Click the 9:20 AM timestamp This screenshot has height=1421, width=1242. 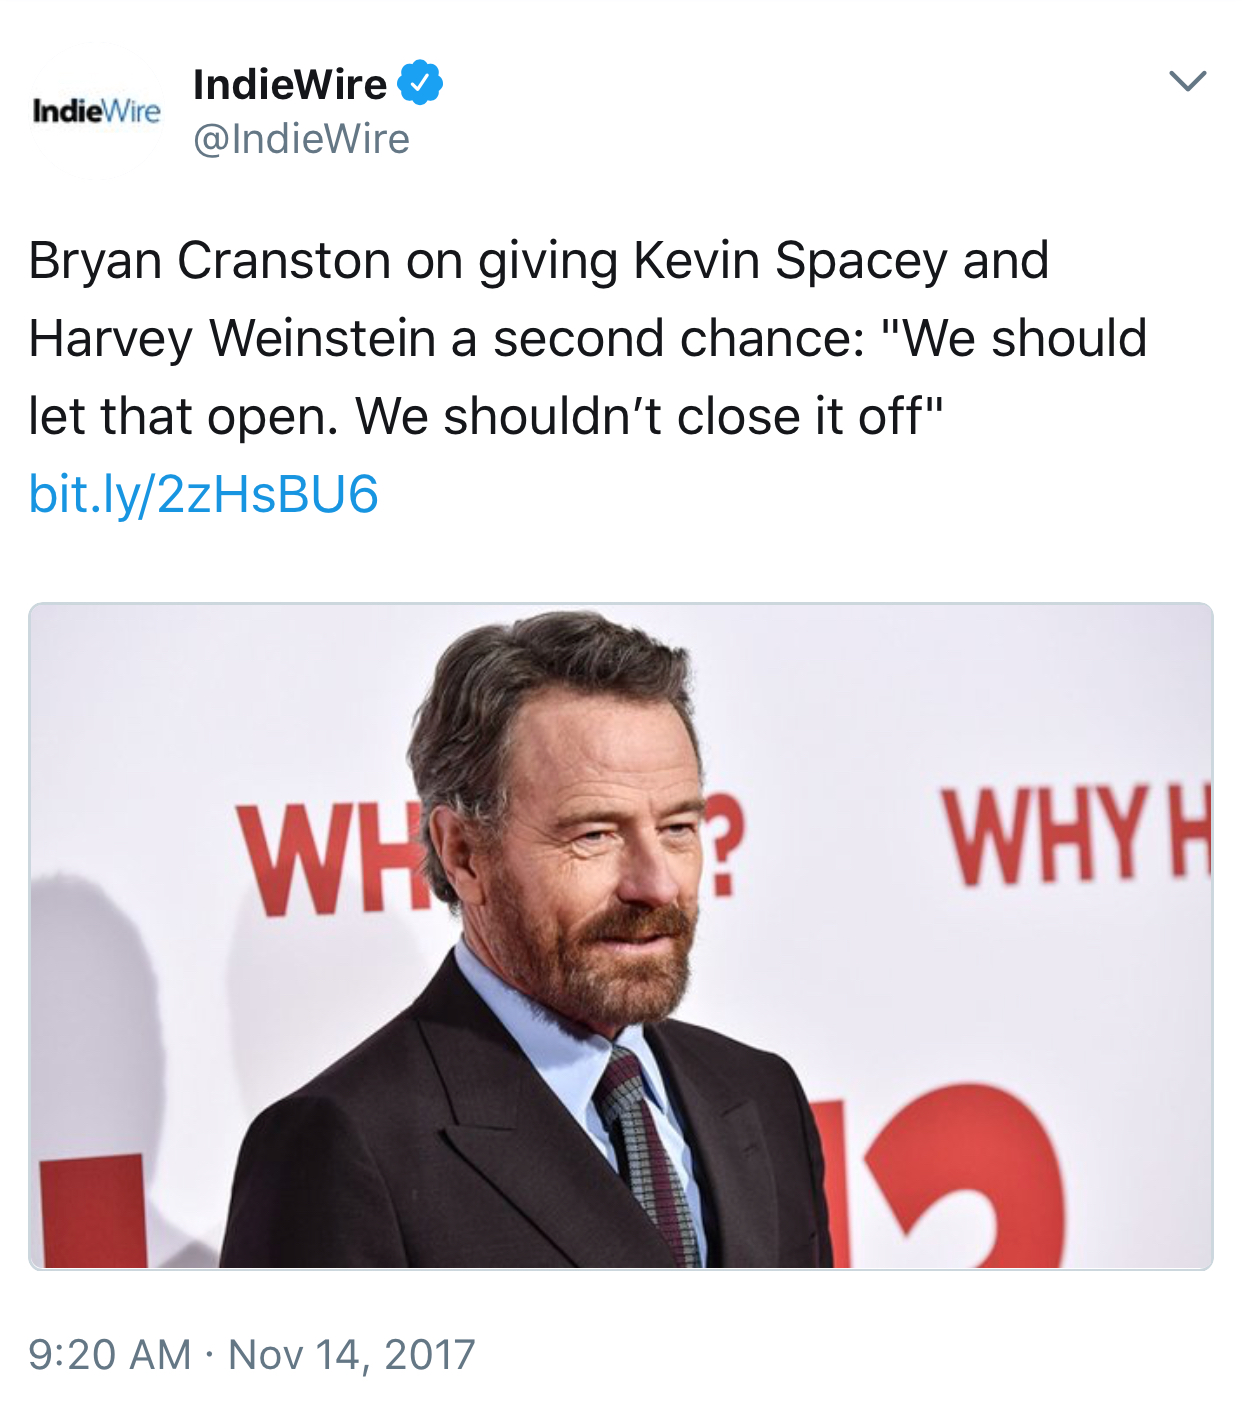(110, 1355)
